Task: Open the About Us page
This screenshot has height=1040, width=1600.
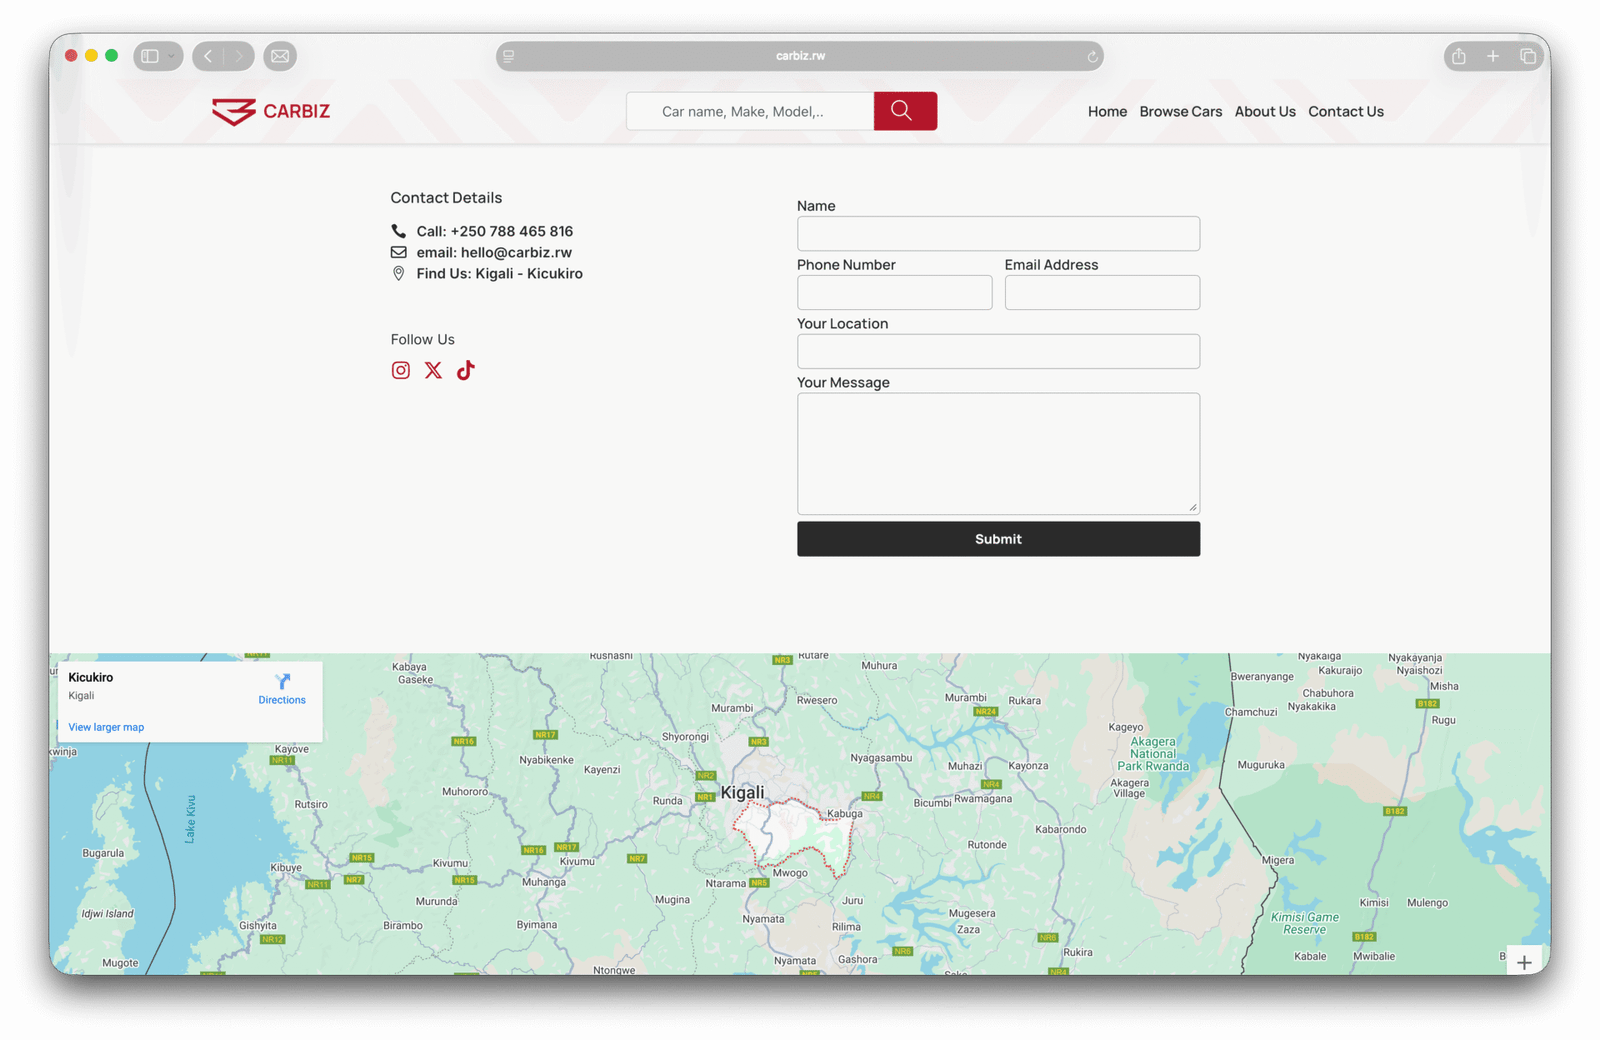Action: pos(1265,112)
